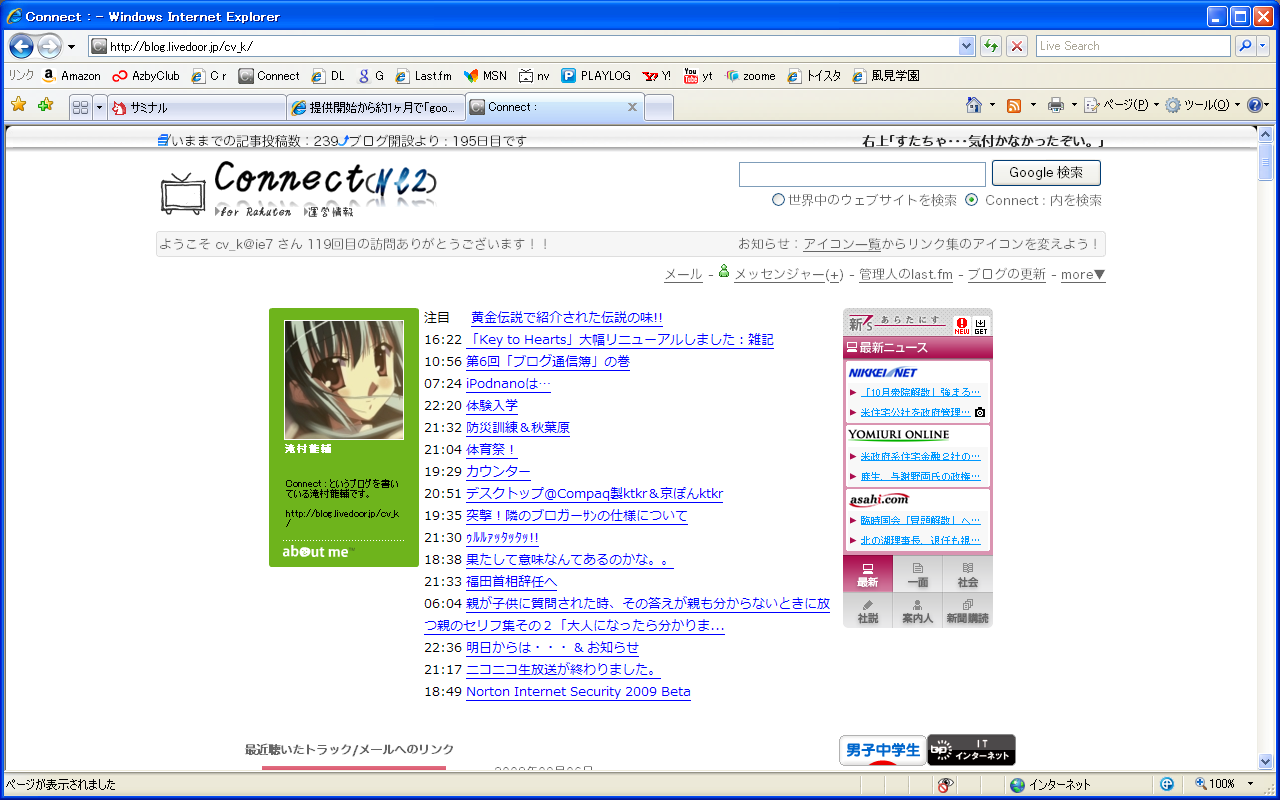This screenshot has width=1280, height=800.
Task: Open the 福田首相辞任へ post link
Action: pos(512,582)
